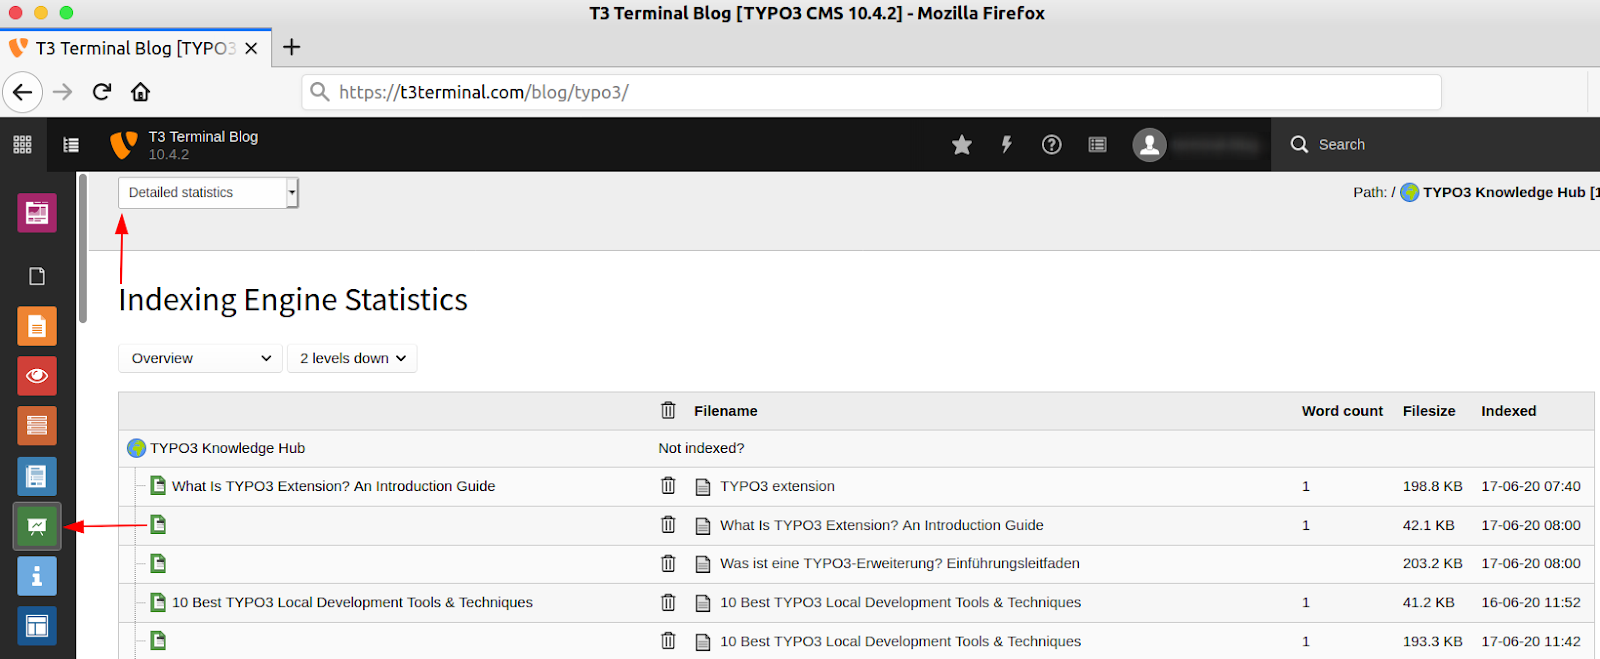Image resolution: width=1600 pixels, height=659 pixels.
Task: Open the brown List module icon
Action: click(x=37, y=426)
